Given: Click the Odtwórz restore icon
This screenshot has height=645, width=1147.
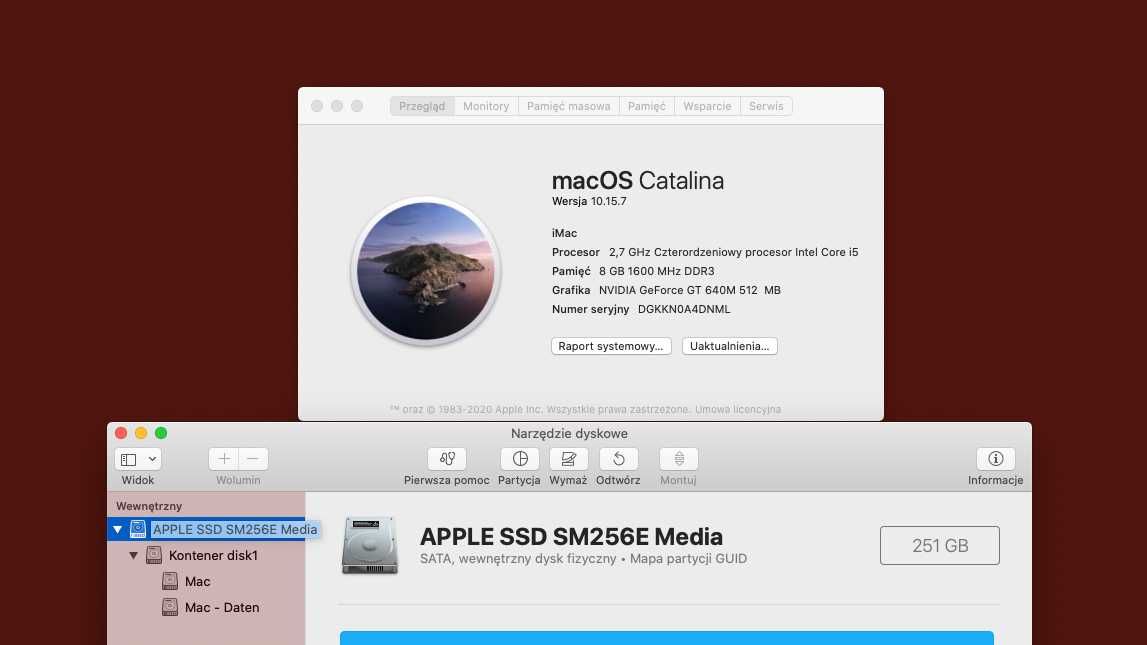Looking at the screenshot, I should click(x=618, y=459).
